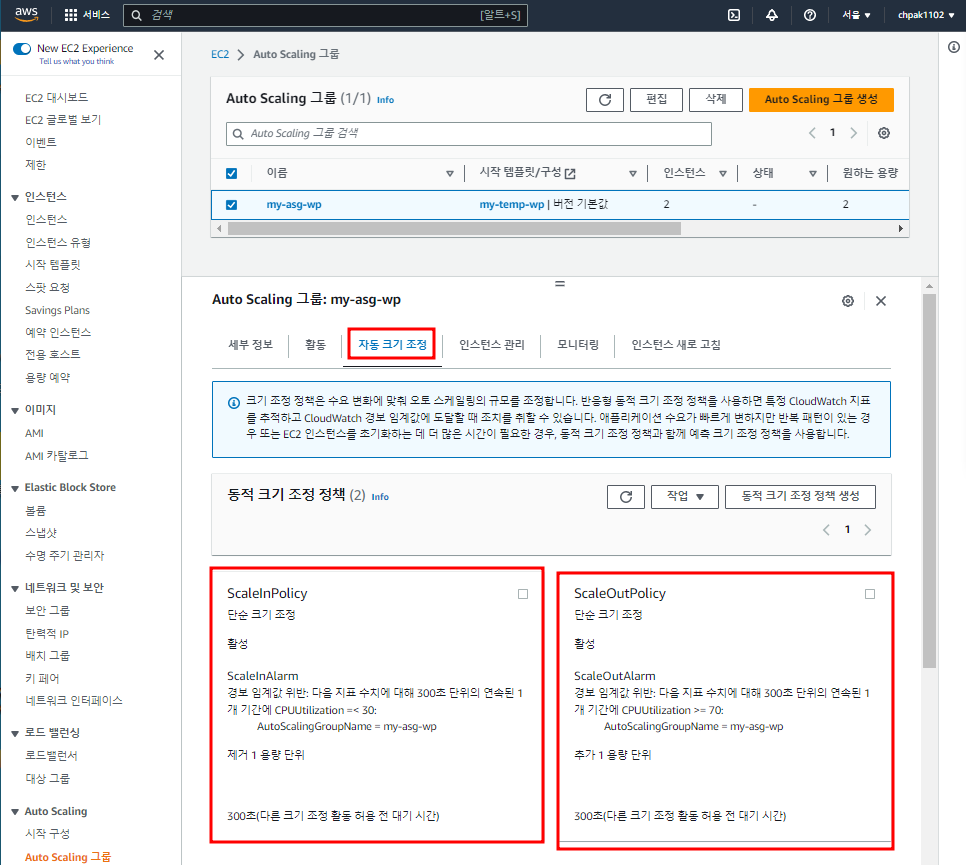Select the ScaleInPolicy checkbox
The width and height of the screenshot is (966, 865).
[523, 594]
